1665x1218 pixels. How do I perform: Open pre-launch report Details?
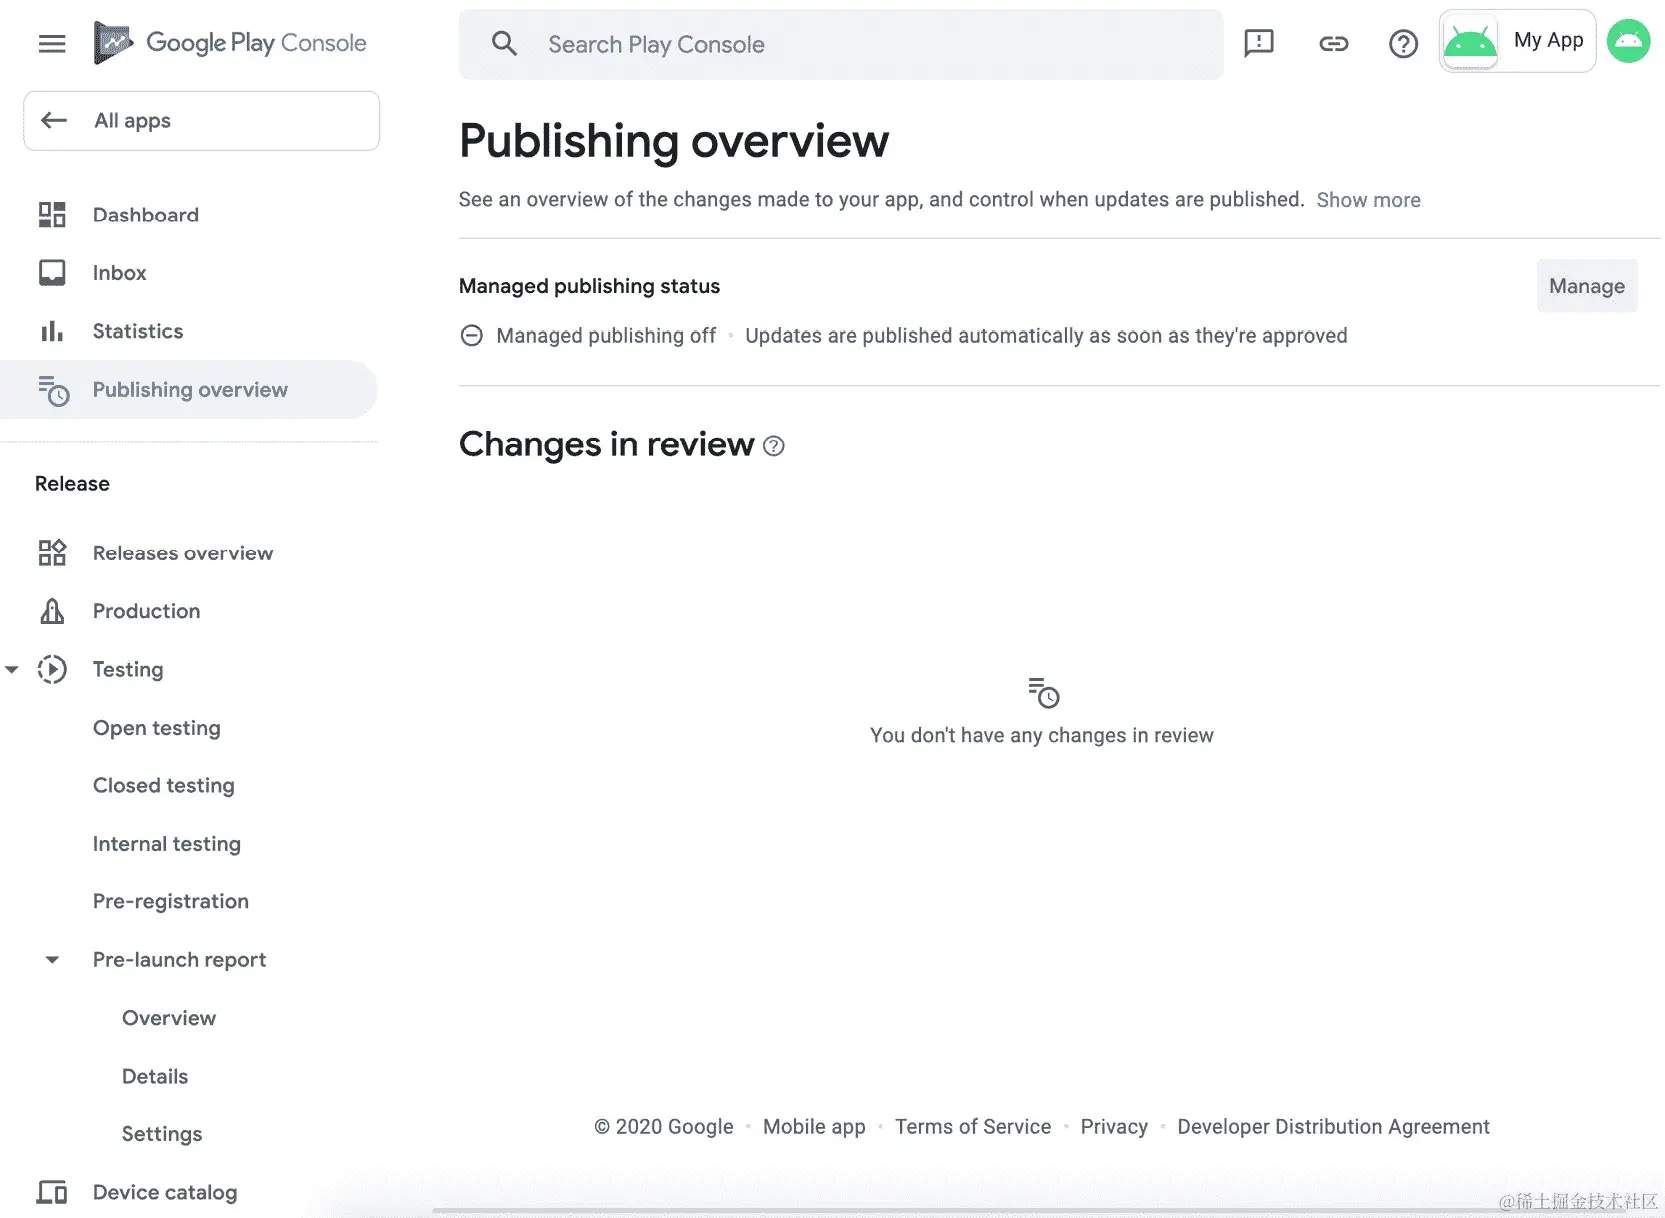[x=155, y=1076]
